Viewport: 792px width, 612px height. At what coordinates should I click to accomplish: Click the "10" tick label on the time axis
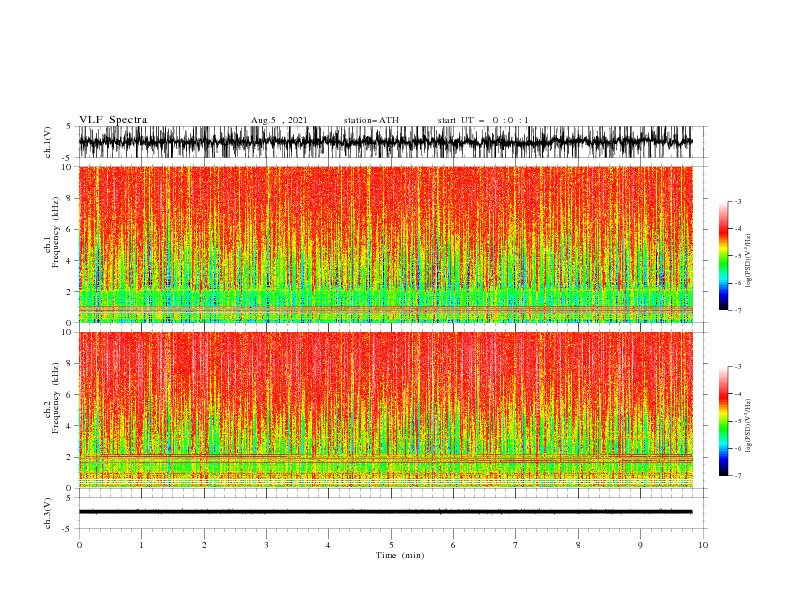703,545
